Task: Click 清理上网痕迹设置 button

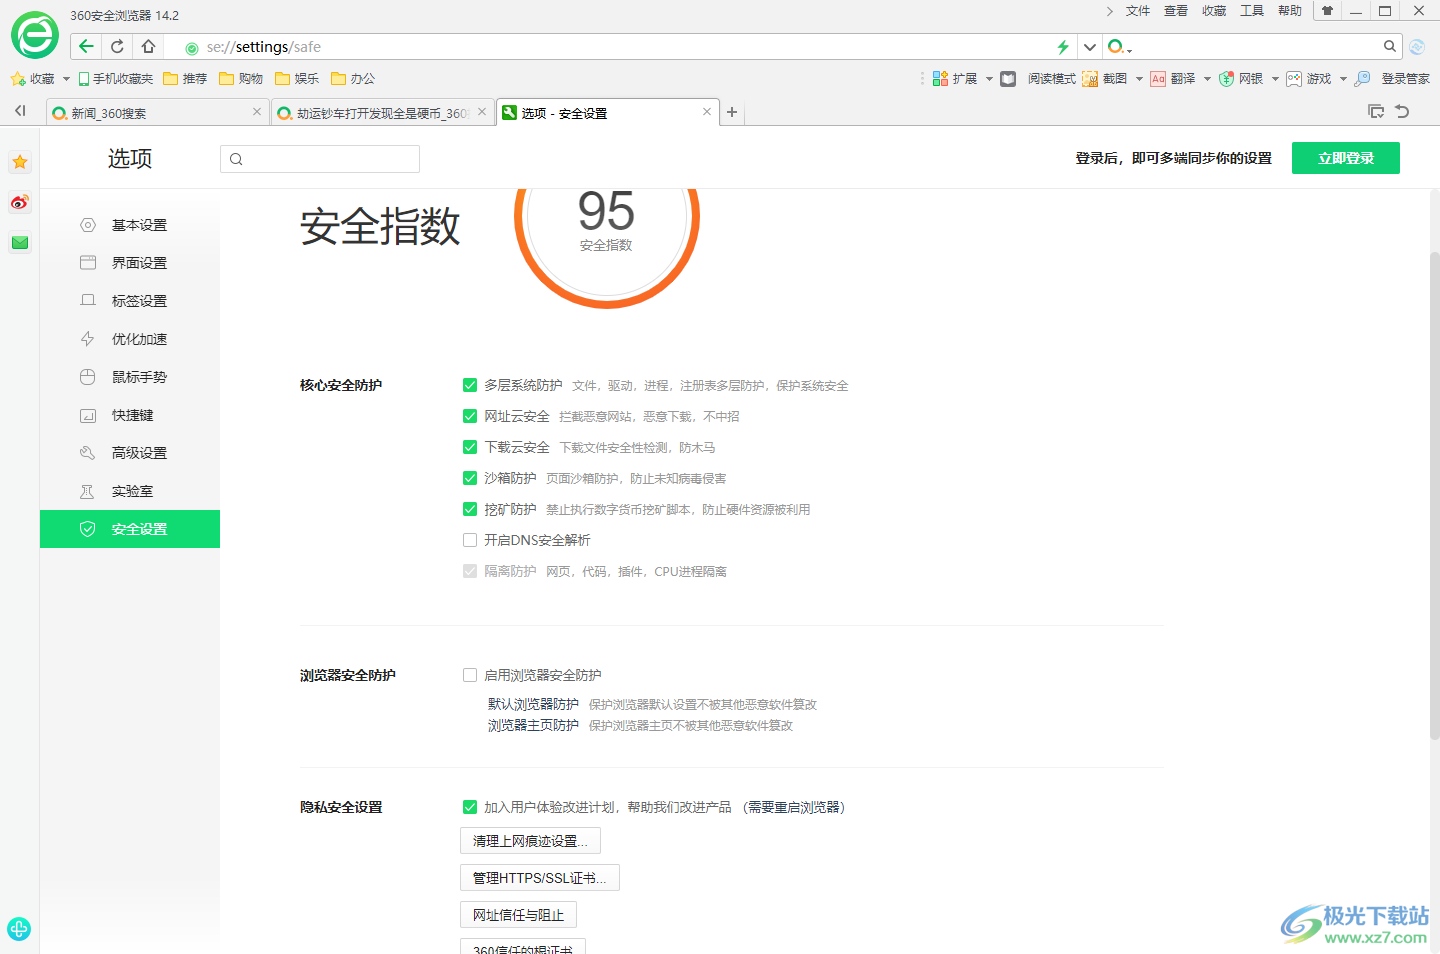Action: point(530,841)
